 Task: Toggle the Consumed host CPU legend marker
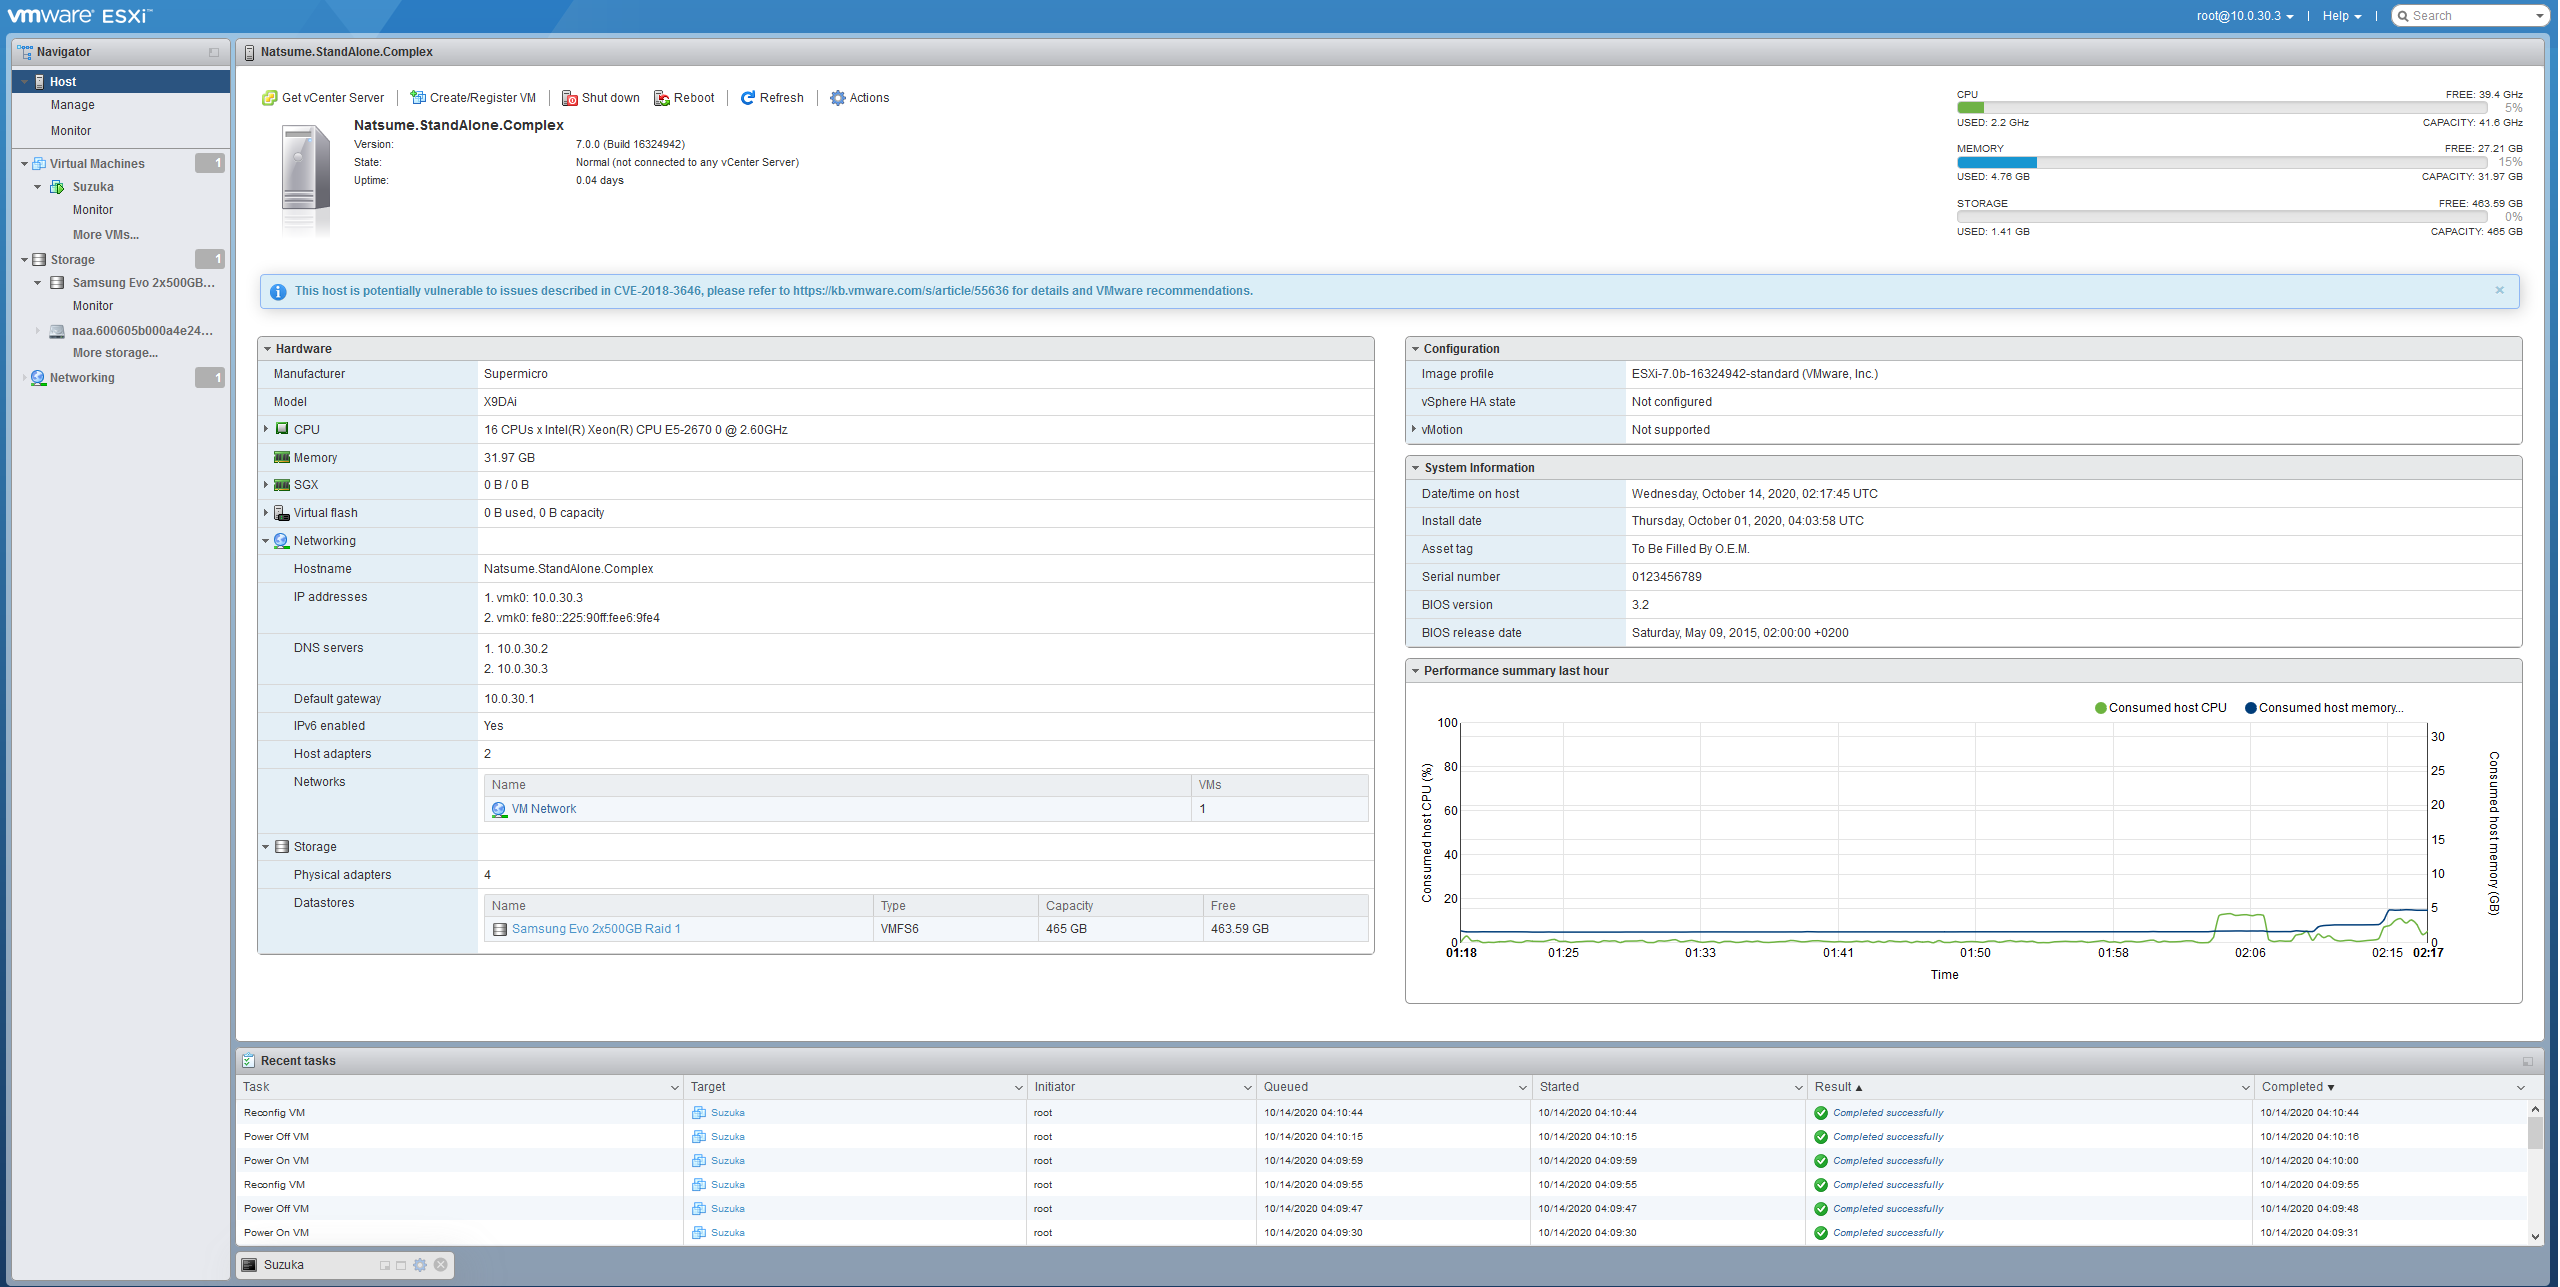pyautogui.click(x=2100, y=708)
